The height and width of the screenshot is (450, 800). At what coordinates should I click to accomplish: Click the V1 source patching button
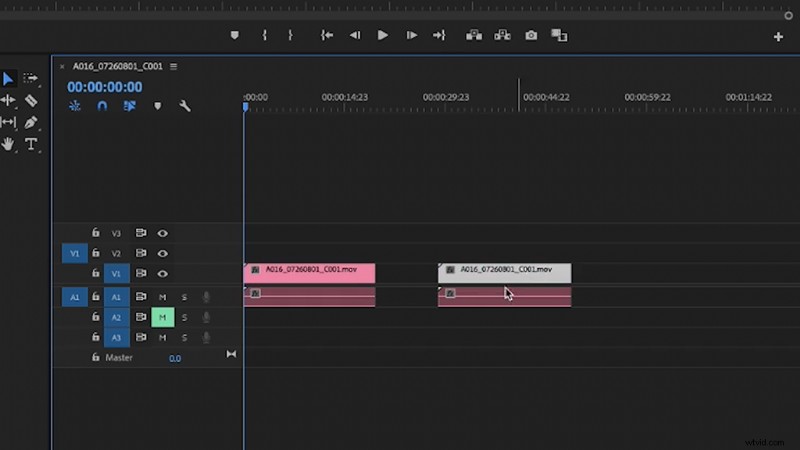tap(74, 253)
